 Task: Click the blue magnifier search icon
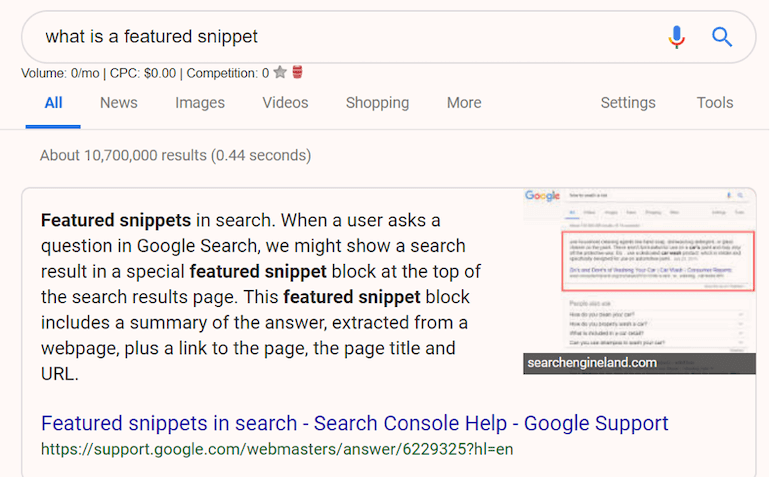pyautogui.click(x=722, y=37)
